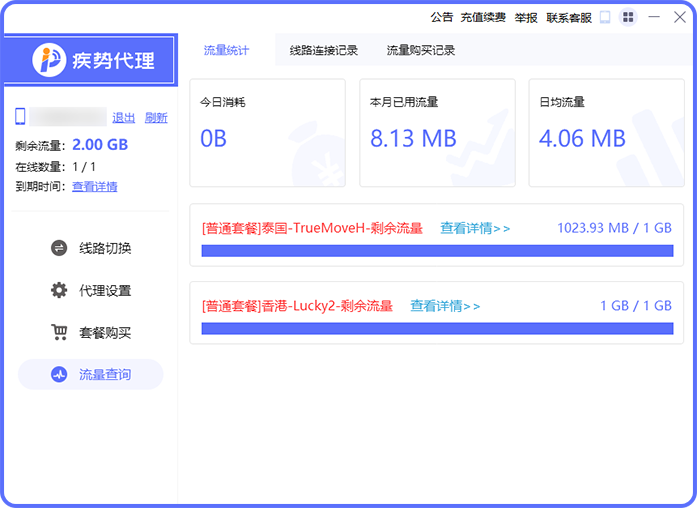697x508 pixels.
Task: Click 充值续费 in the top bar
Action: click(x=483, y=17)
